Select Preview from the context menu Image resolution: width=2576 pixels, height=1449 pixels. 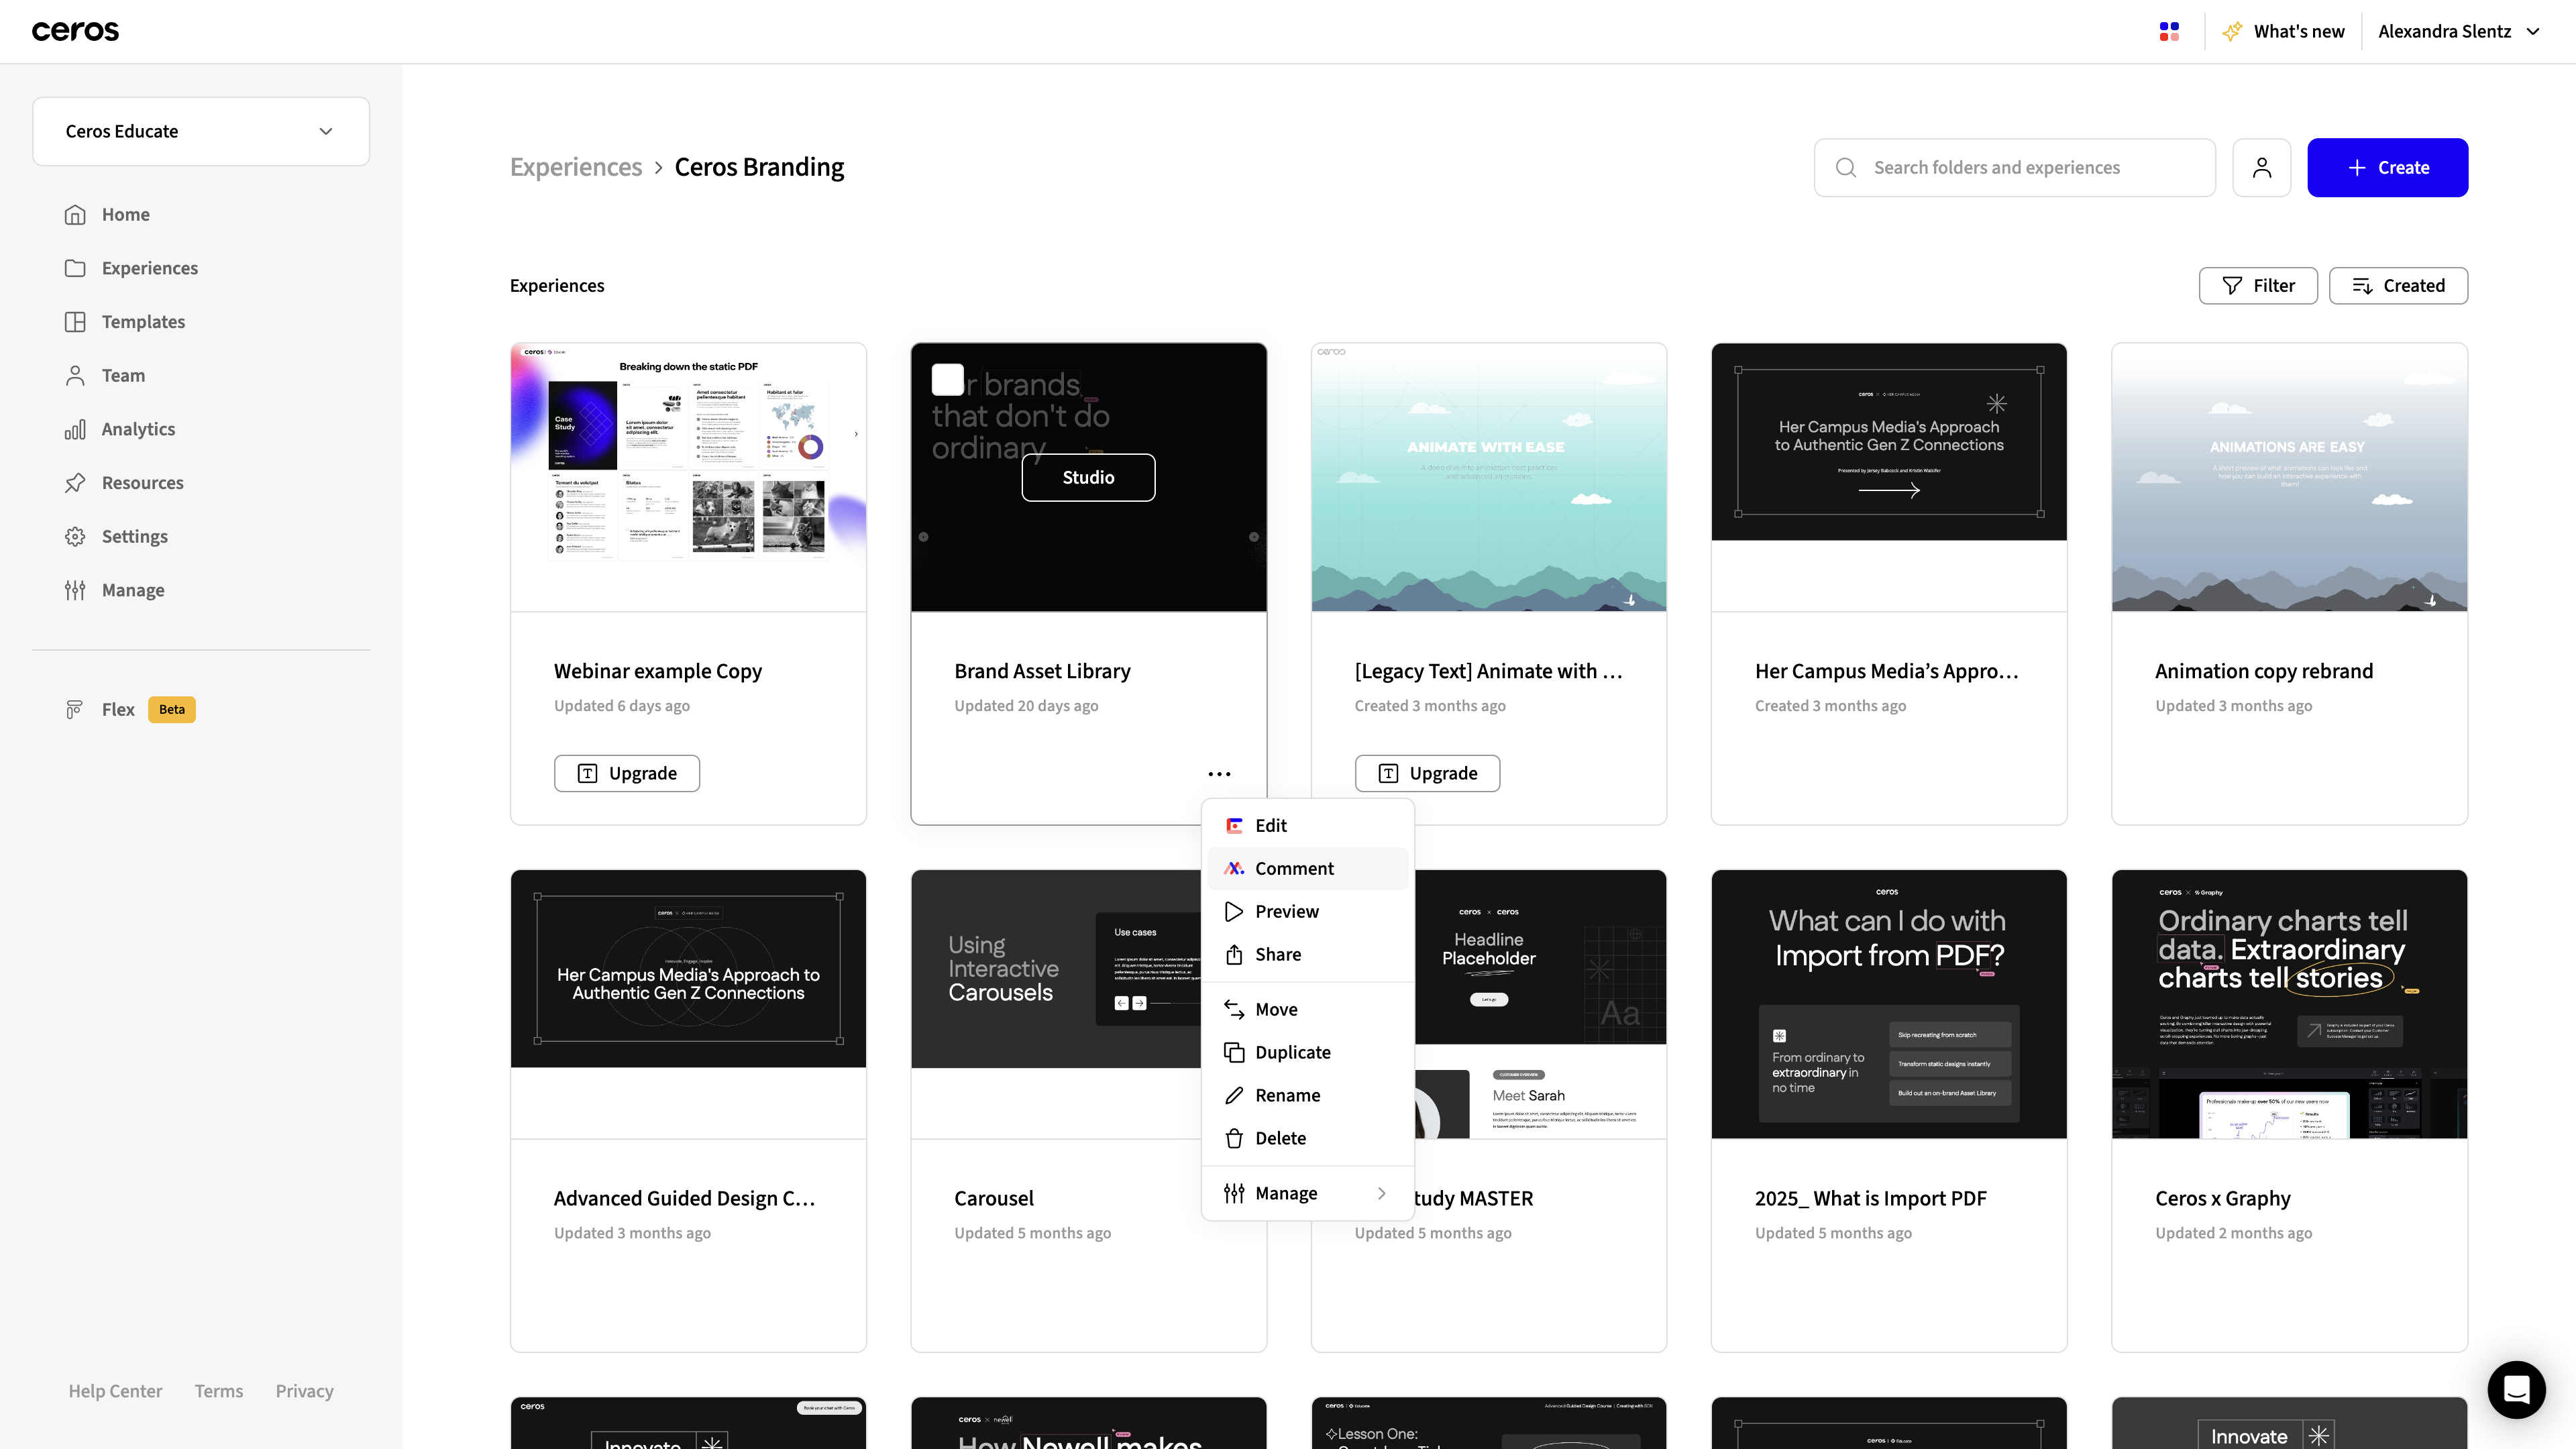tap(1307, 912)
